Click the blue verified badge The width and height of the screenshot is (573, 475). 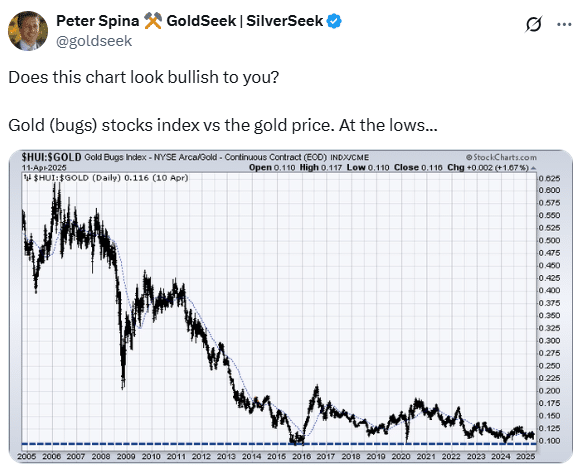click(334, 21)
